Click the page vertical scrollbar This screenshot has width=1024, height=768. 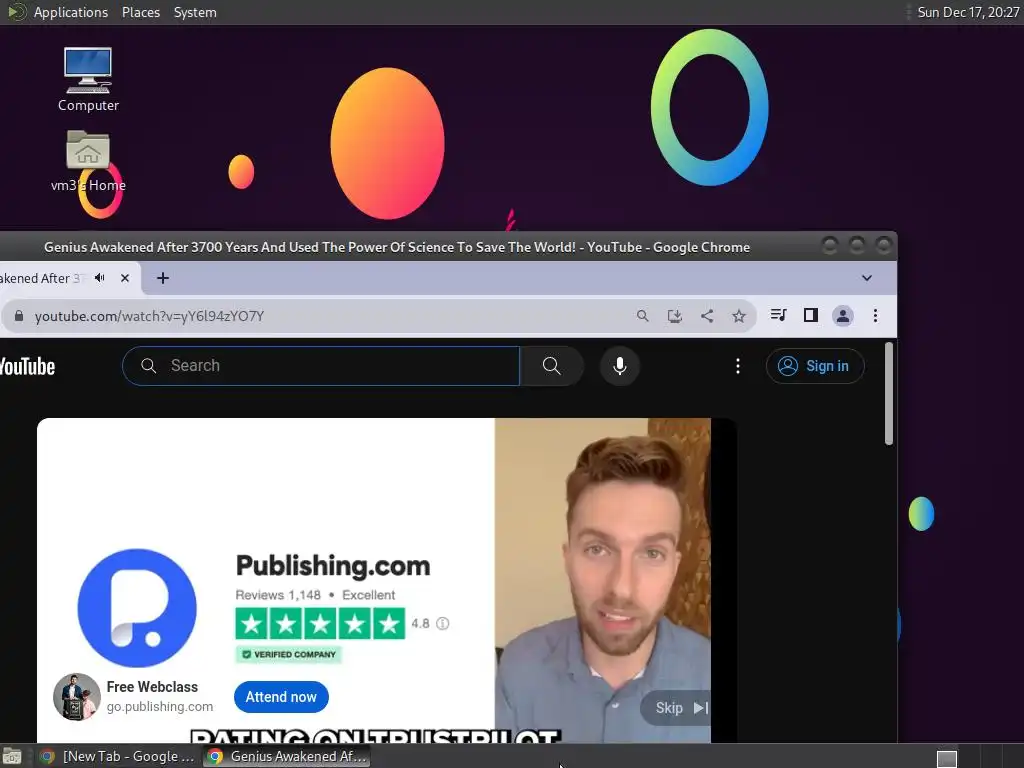pyautogui.click(x=889, y=394)
